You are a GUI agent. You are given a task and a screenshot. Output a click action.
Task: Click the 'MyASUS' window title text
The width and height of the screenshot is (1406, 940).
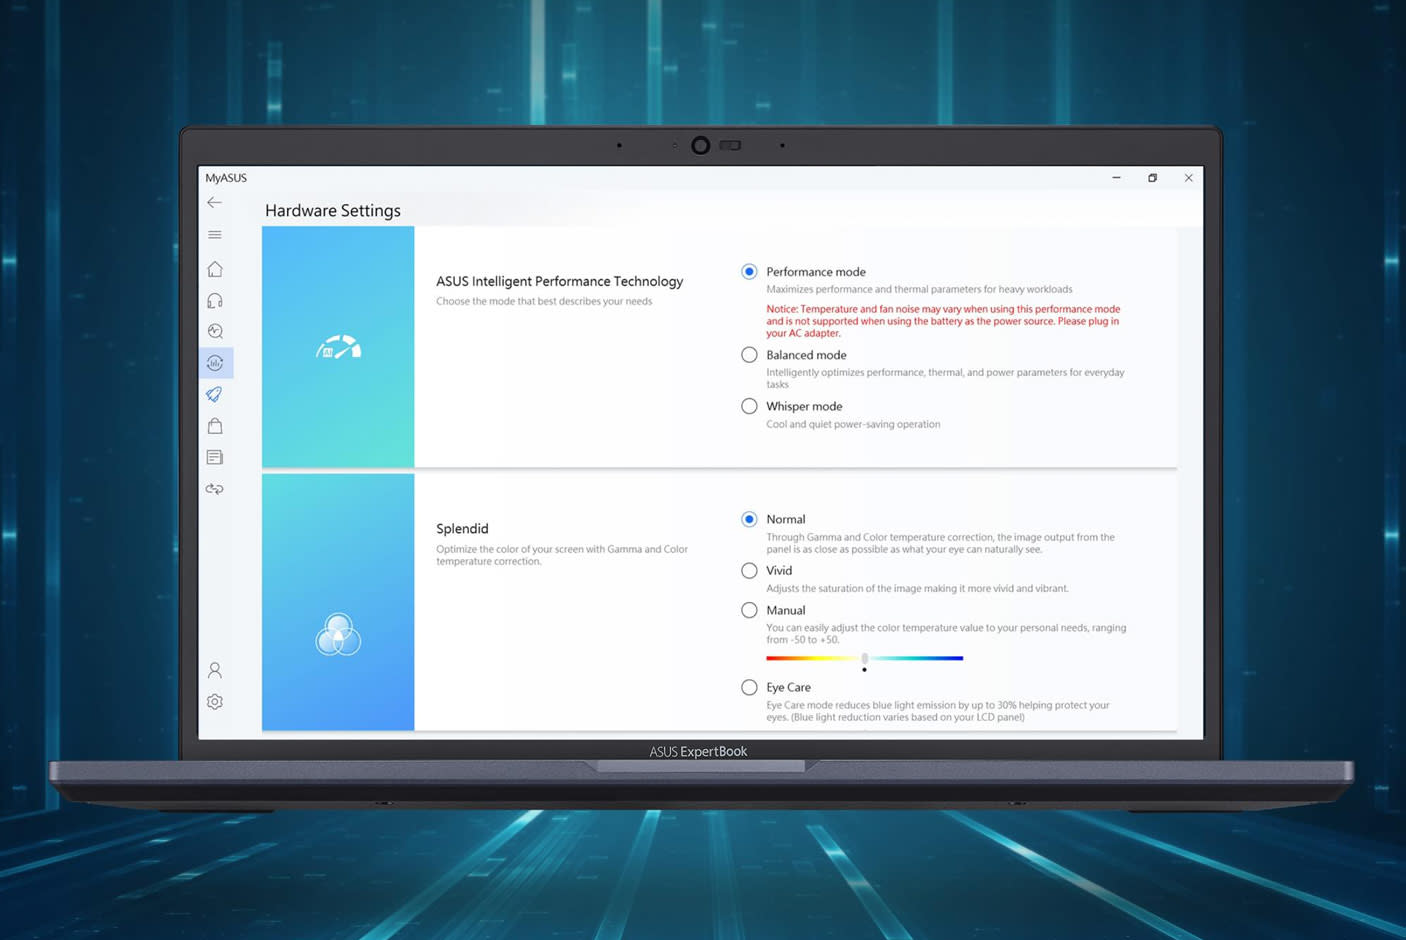click(226, 178)
